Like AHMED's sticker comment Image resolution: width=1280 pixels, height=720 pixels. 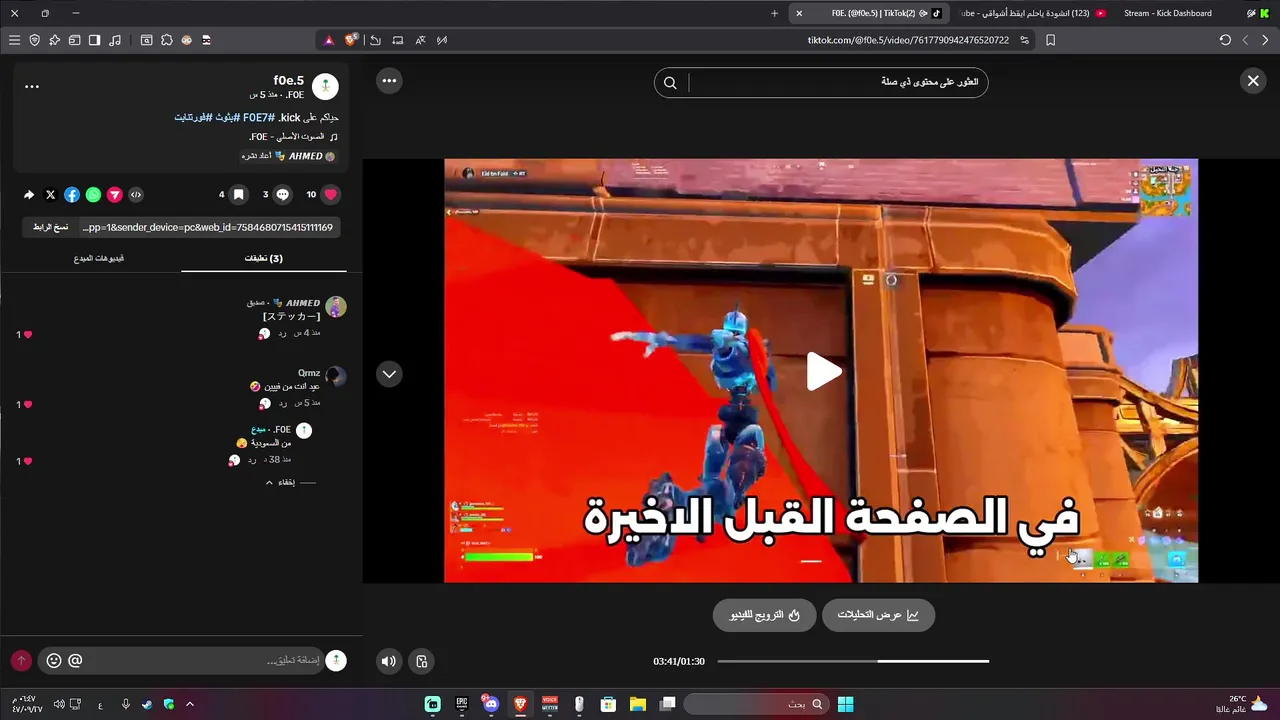pyautogui.click(x=27, y=334)
